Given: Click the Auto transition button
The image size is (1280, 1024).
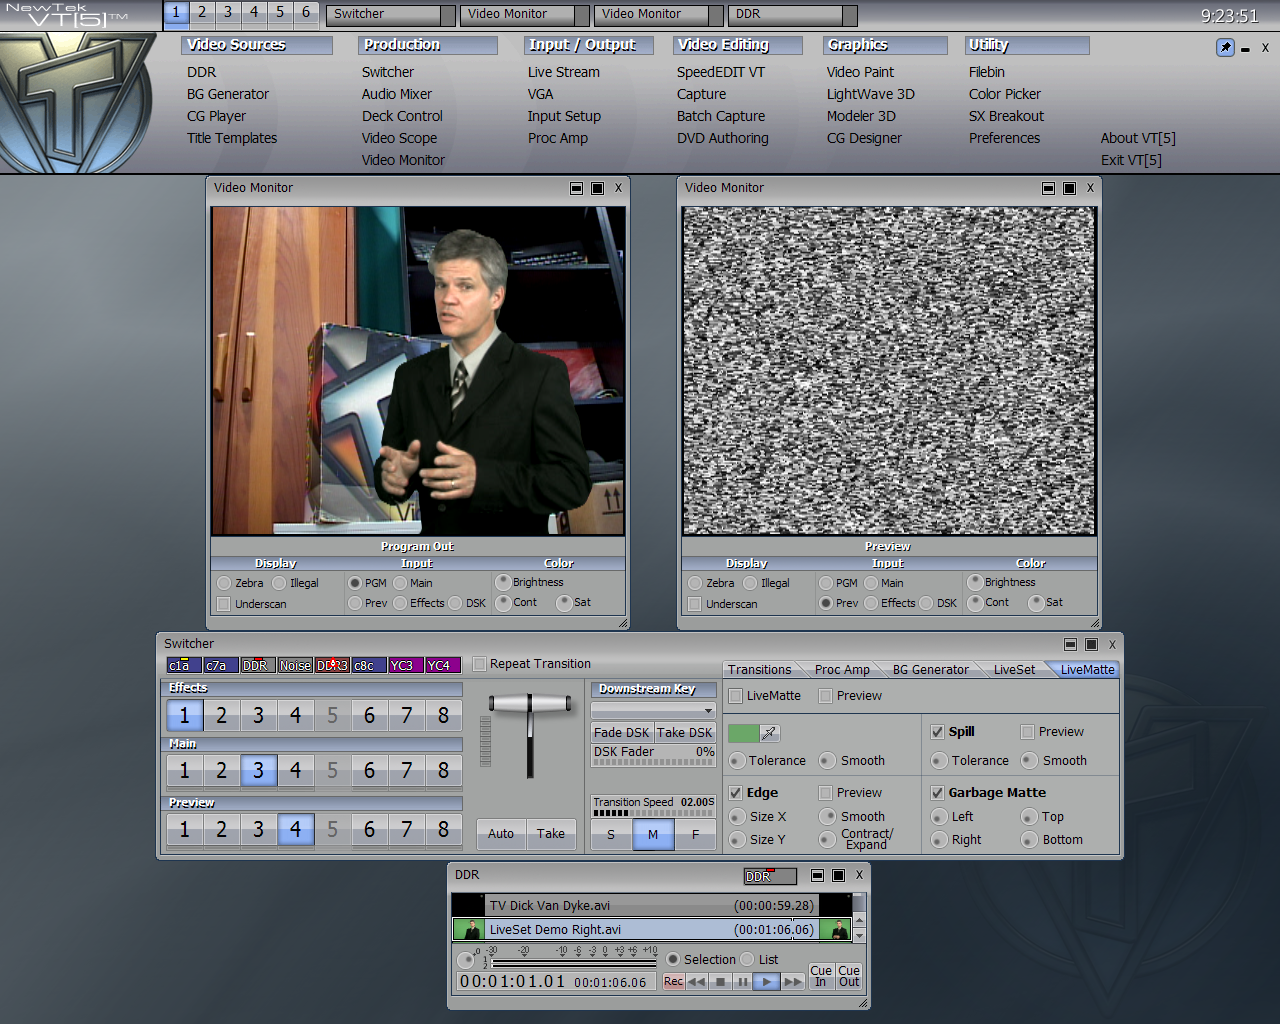Looking at the screenshot, I should point(501,834).
